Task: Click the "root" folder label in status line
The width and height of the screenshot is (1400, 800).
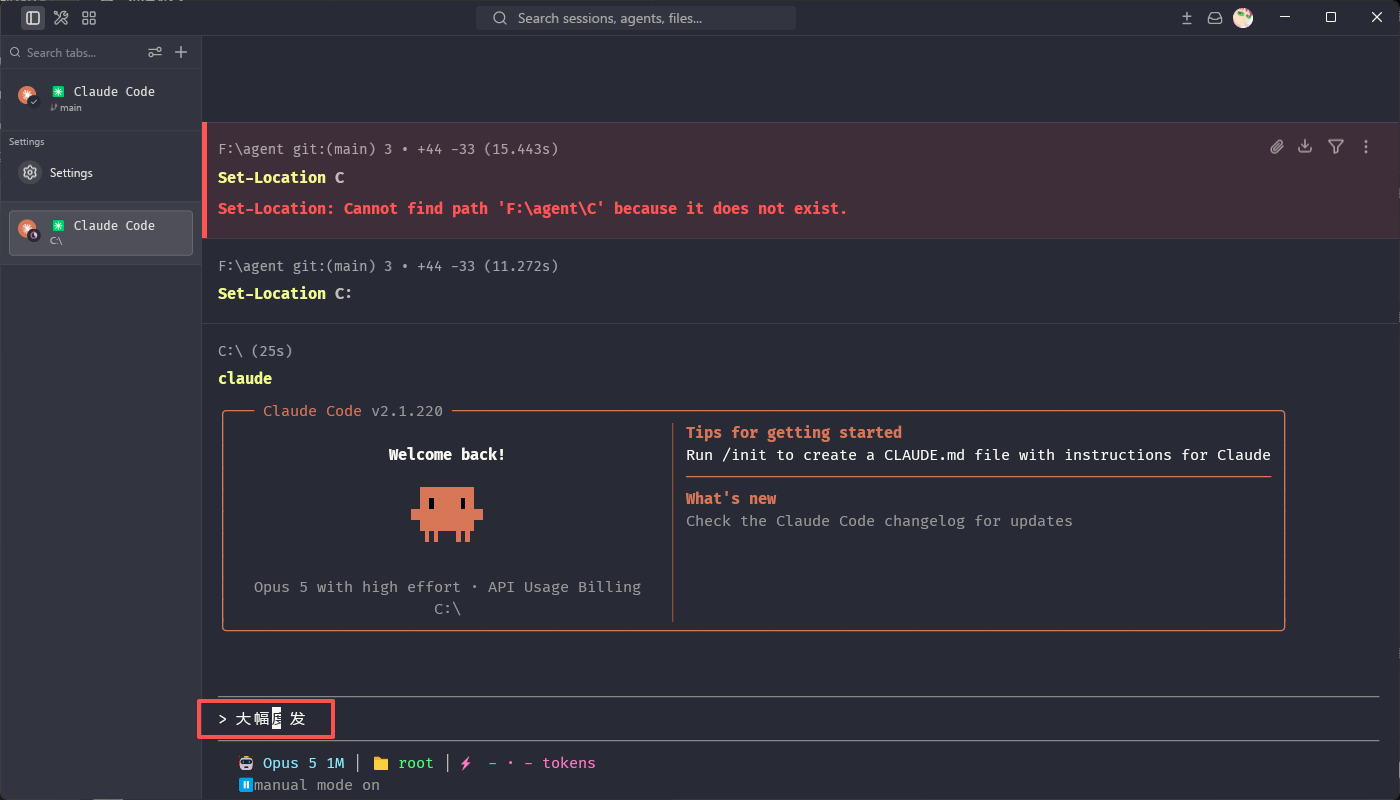Action: (416, 763)
